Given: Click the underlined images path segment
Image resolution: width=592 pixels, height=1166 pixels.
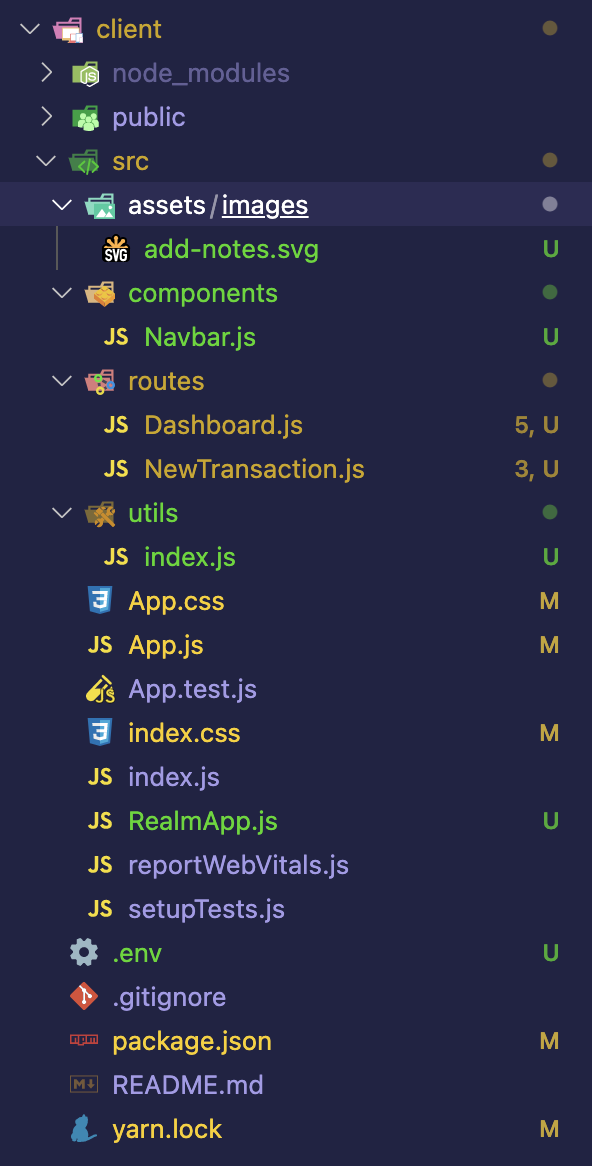Looking at the screenshot, I should (265, 206).
